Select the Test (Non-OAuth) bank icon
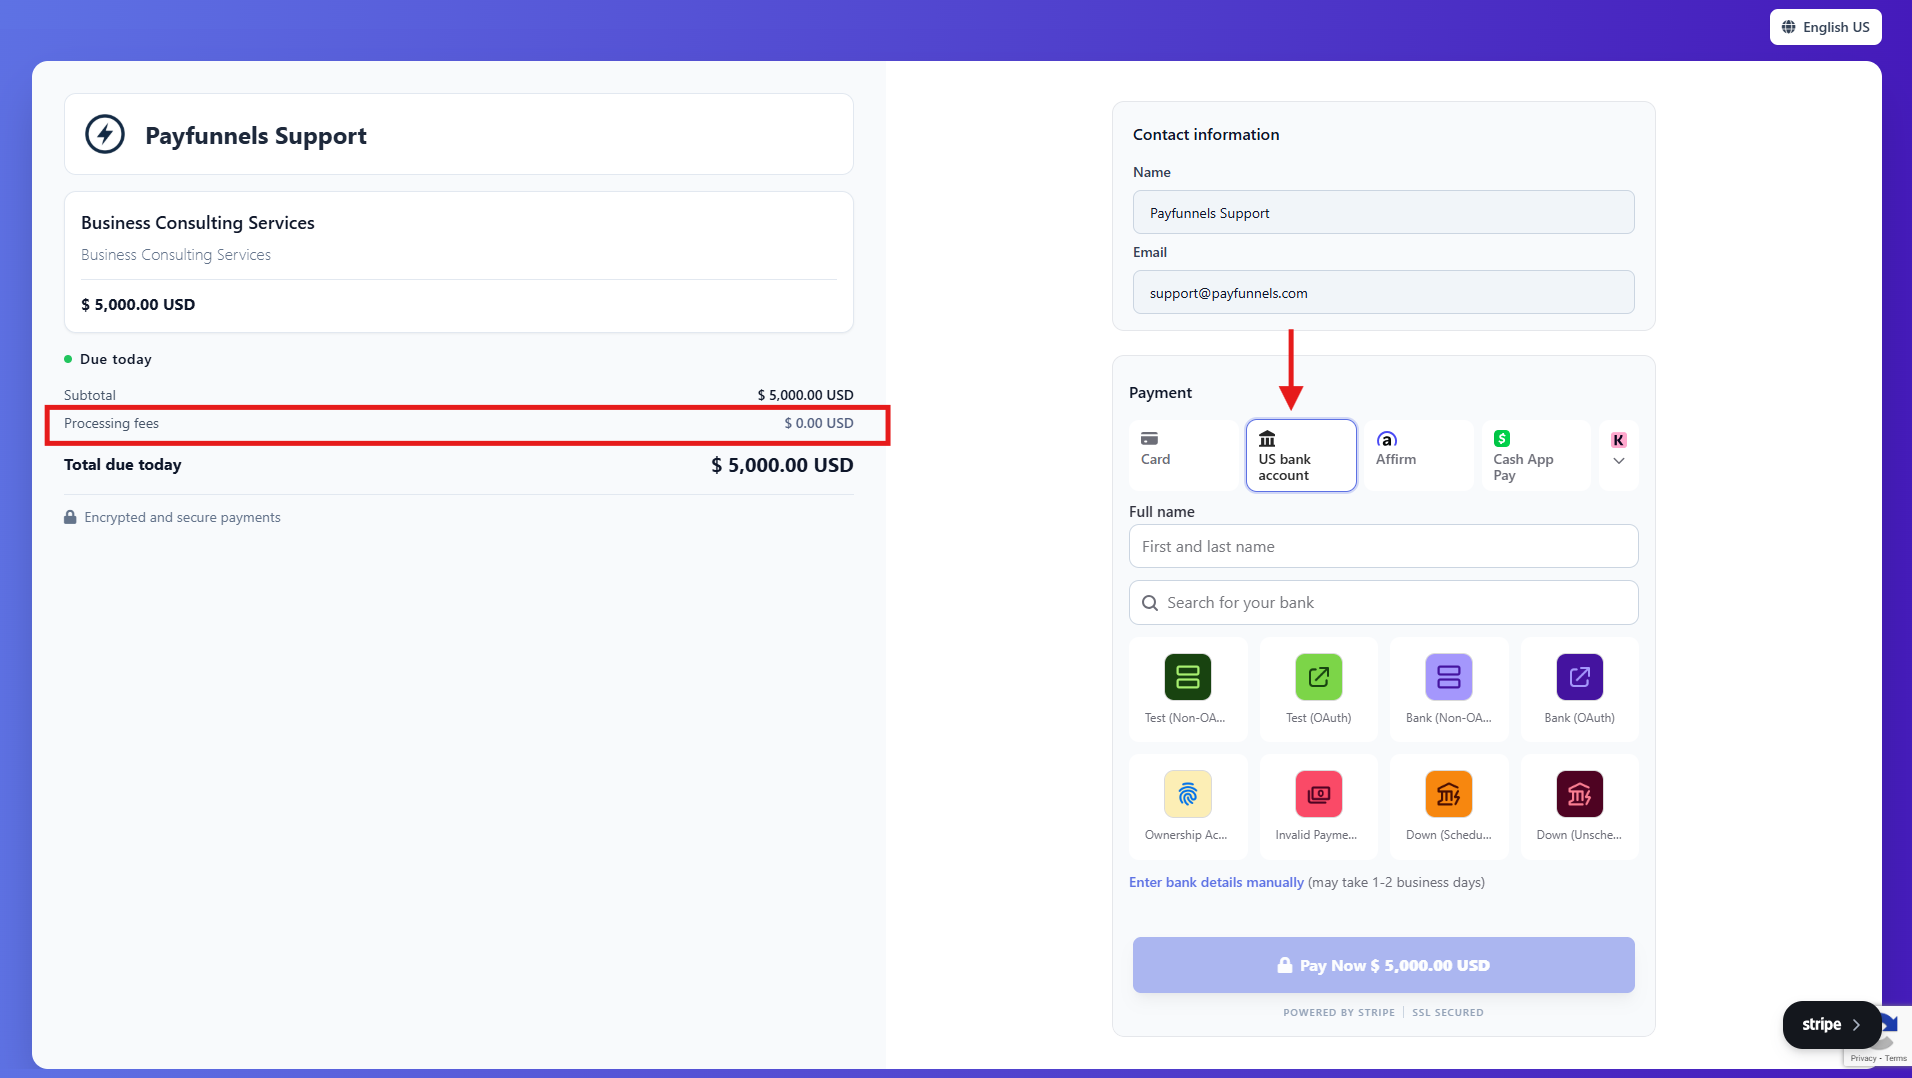The height and width of the screenshot is (1078, 1912). (1187, 677)
